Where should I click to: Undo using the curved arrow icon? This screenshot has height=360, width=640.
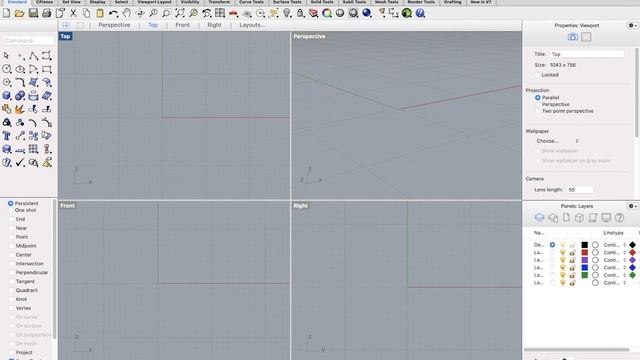click(x=113, y=13)
